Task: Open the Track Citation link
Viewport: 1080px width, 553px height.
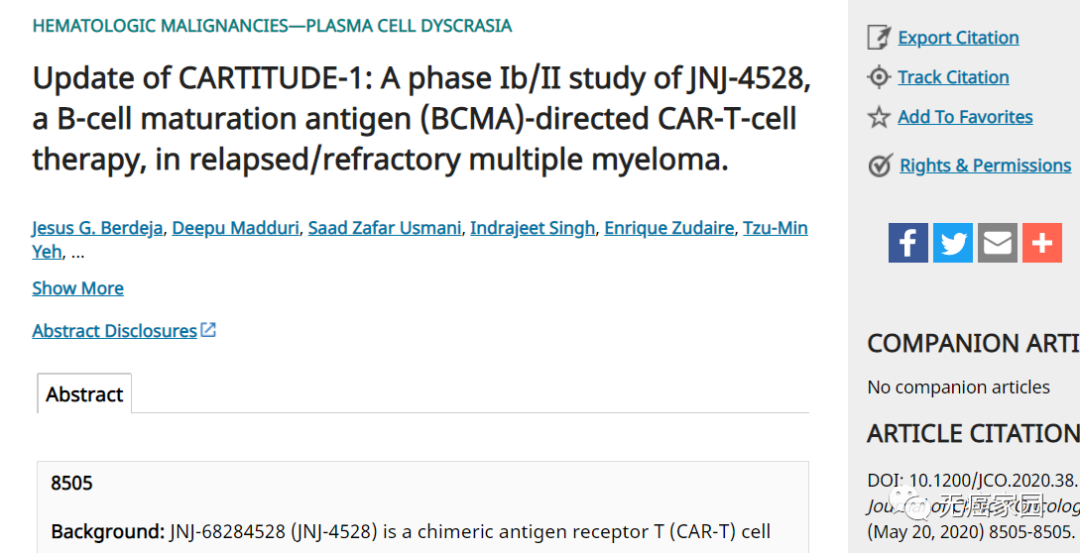Action: pos(953,77)
